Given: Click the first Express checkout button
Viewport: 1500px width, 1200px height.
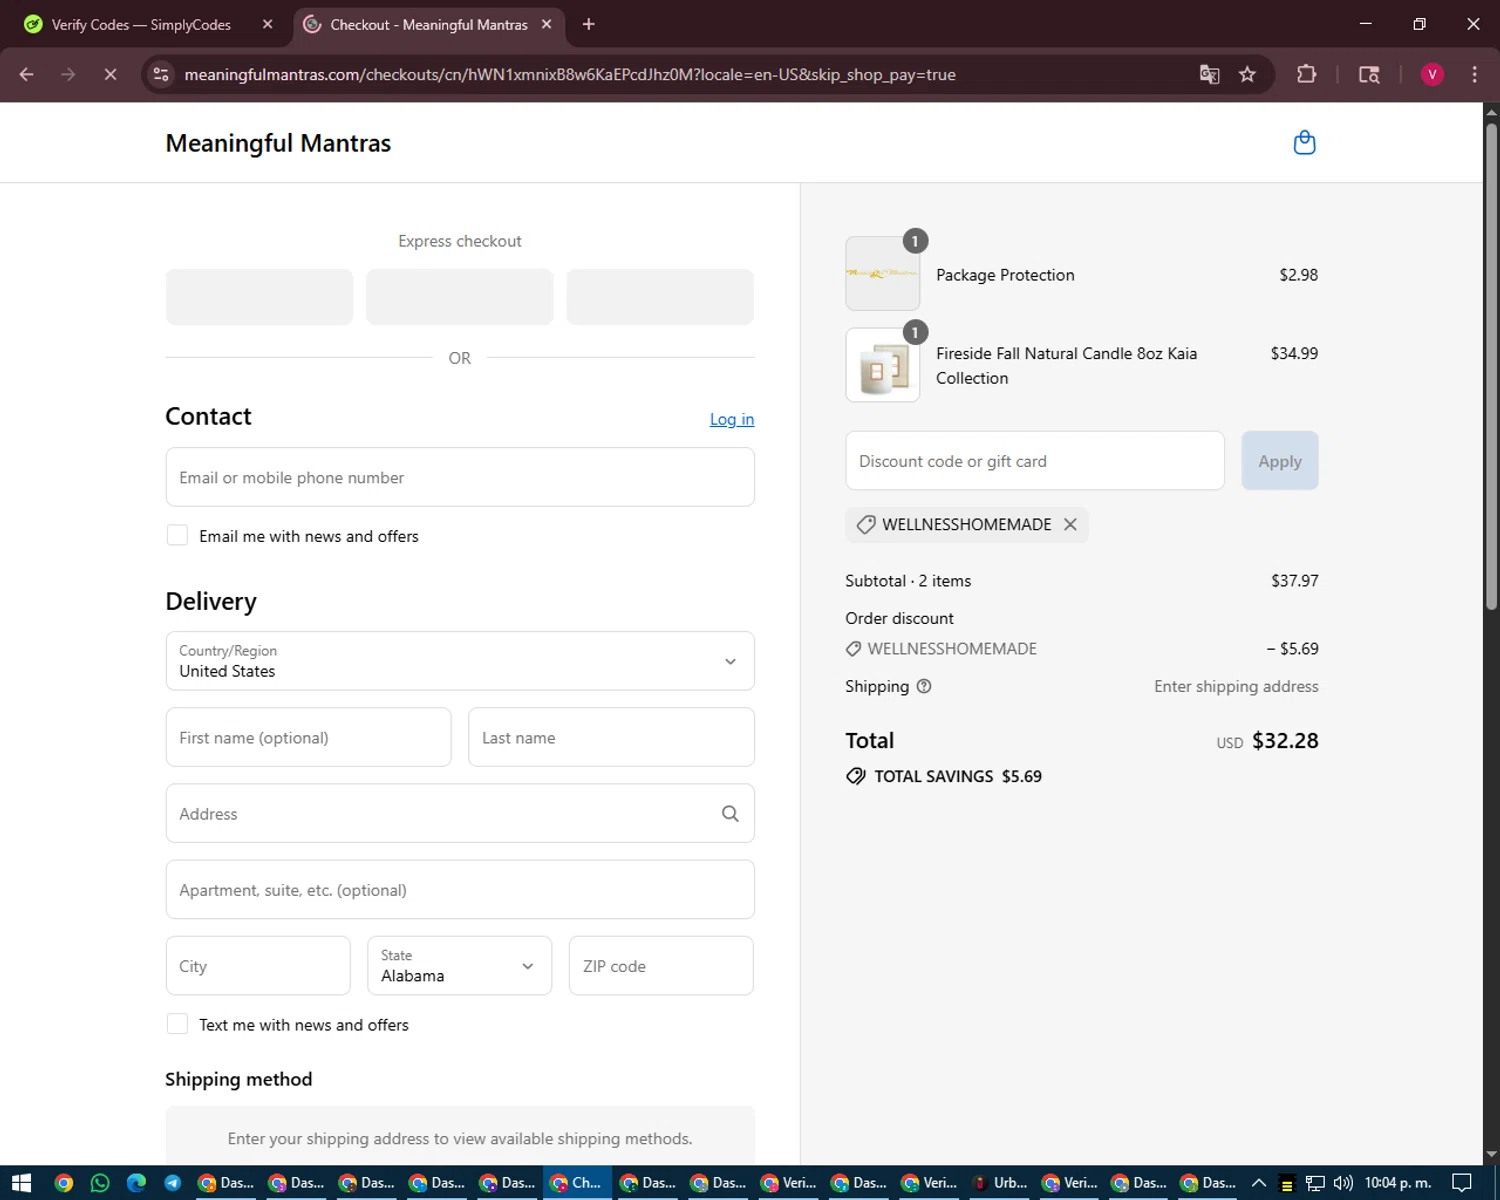Looking at the screenshot, I should tap(259, 297).
